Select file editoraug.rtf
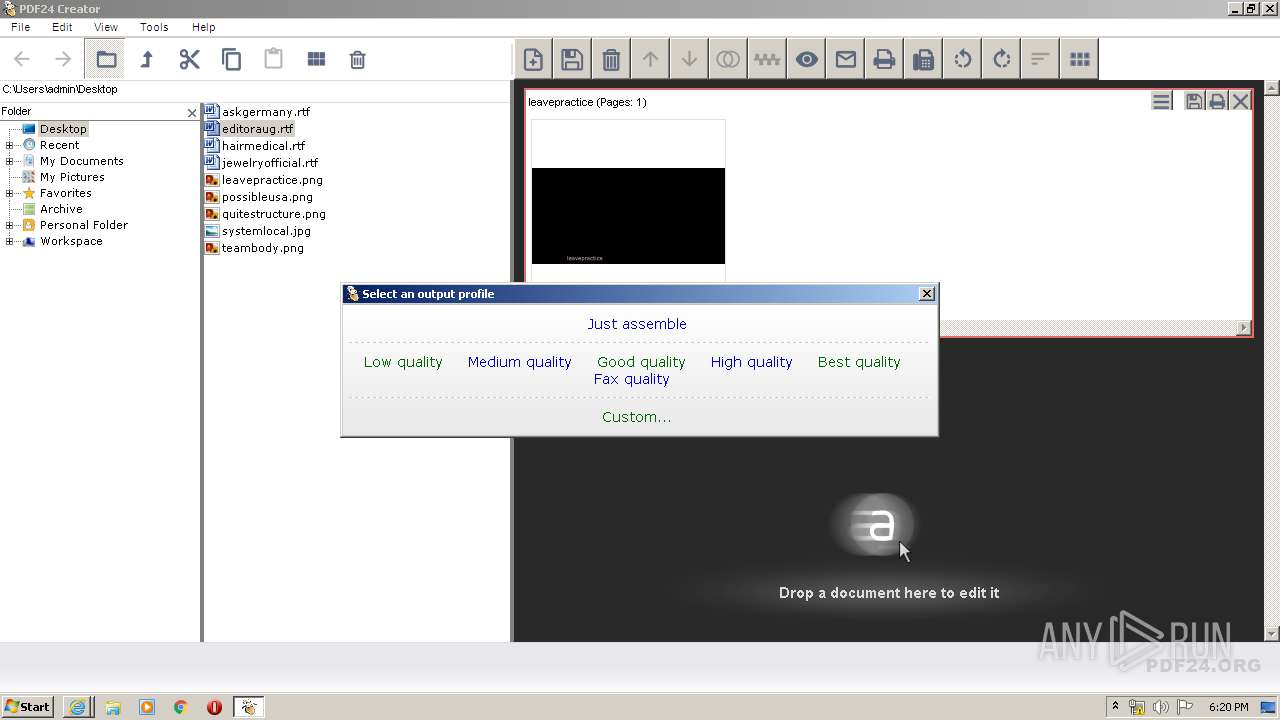Image resolution: width=1280 pixels, height=720 pixels. point(249,129)
